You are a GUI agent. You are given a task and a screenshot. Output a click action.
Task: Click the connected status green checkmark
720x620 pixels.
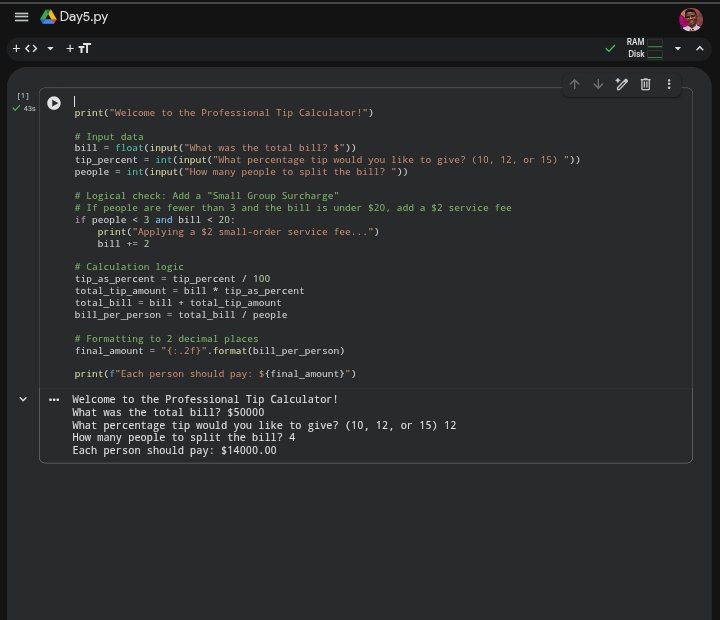[610, 48]
